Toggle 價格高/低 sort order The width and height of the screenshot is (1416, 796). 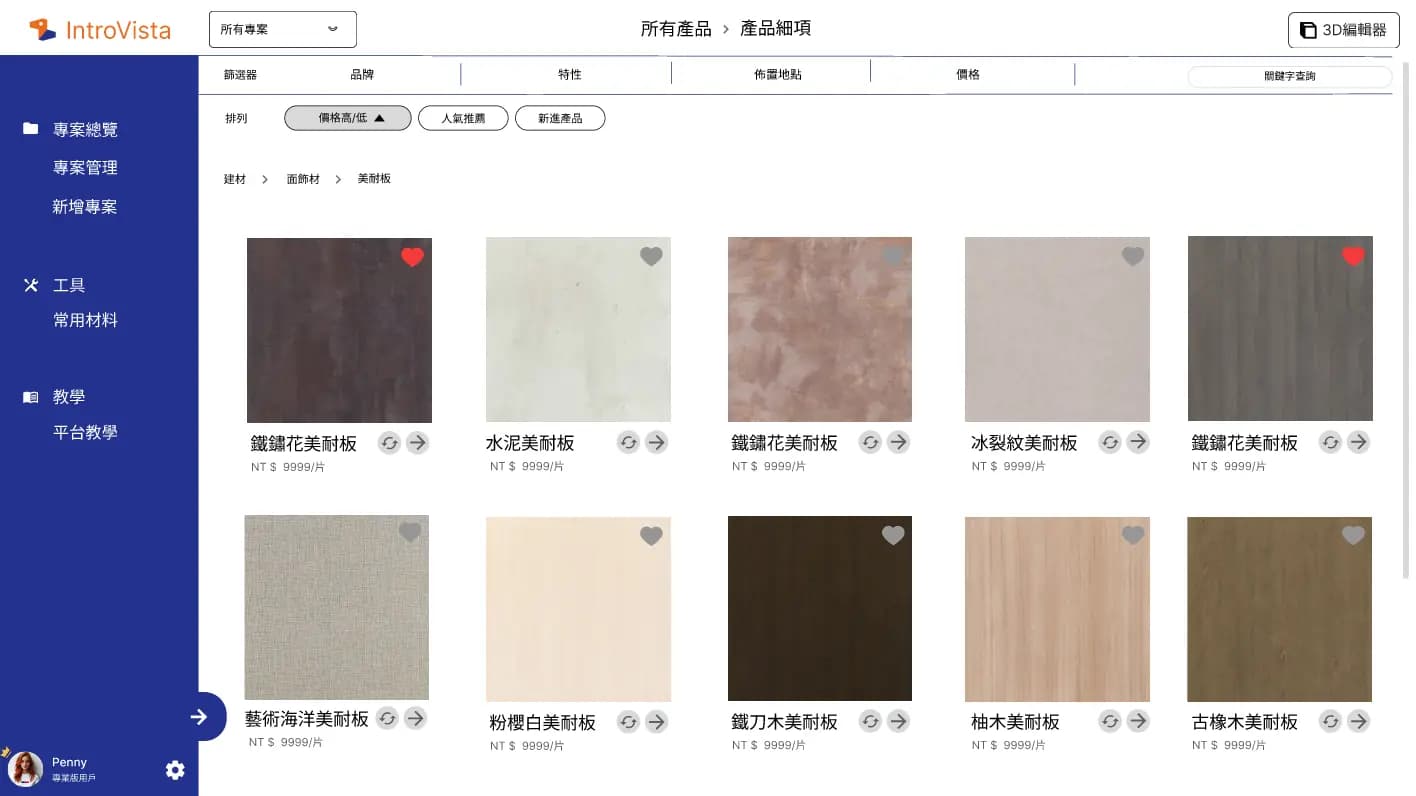348,118
